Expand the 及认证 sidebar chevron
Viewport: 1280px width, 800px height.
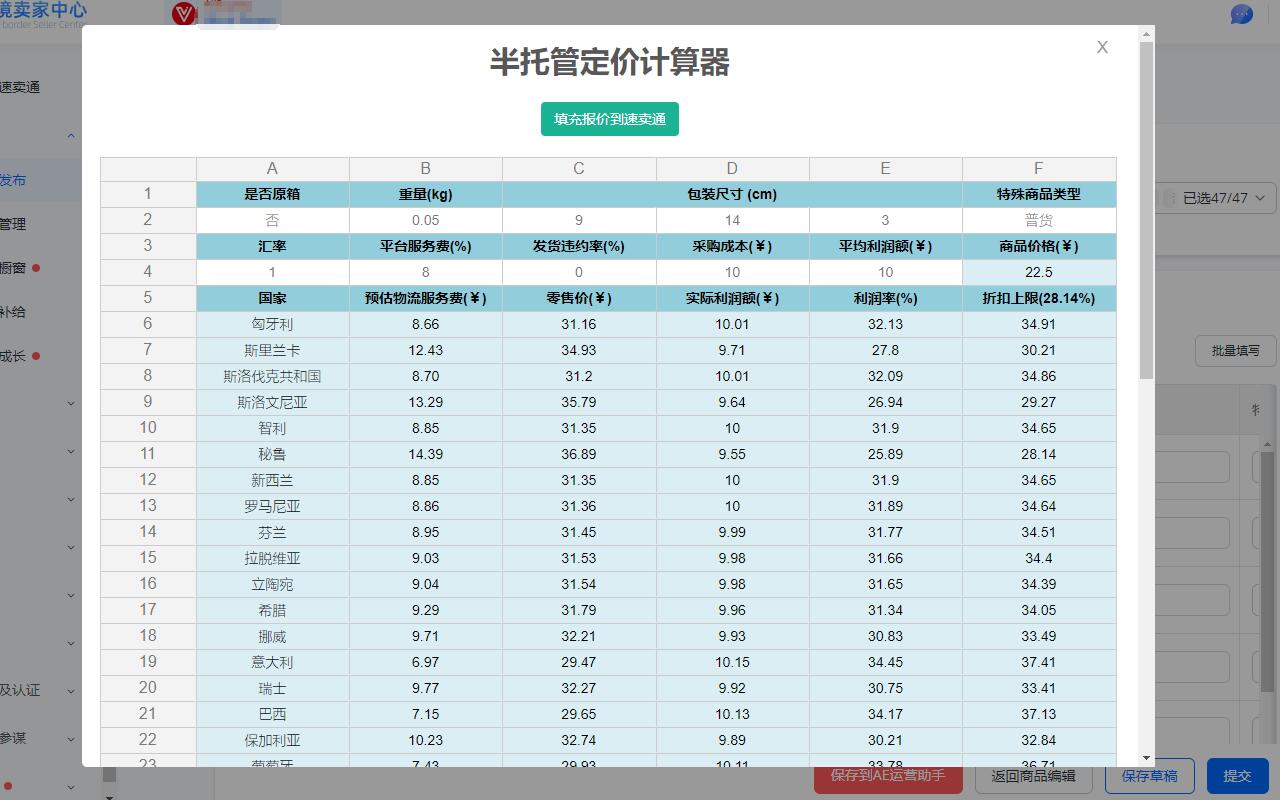(71, 691)
